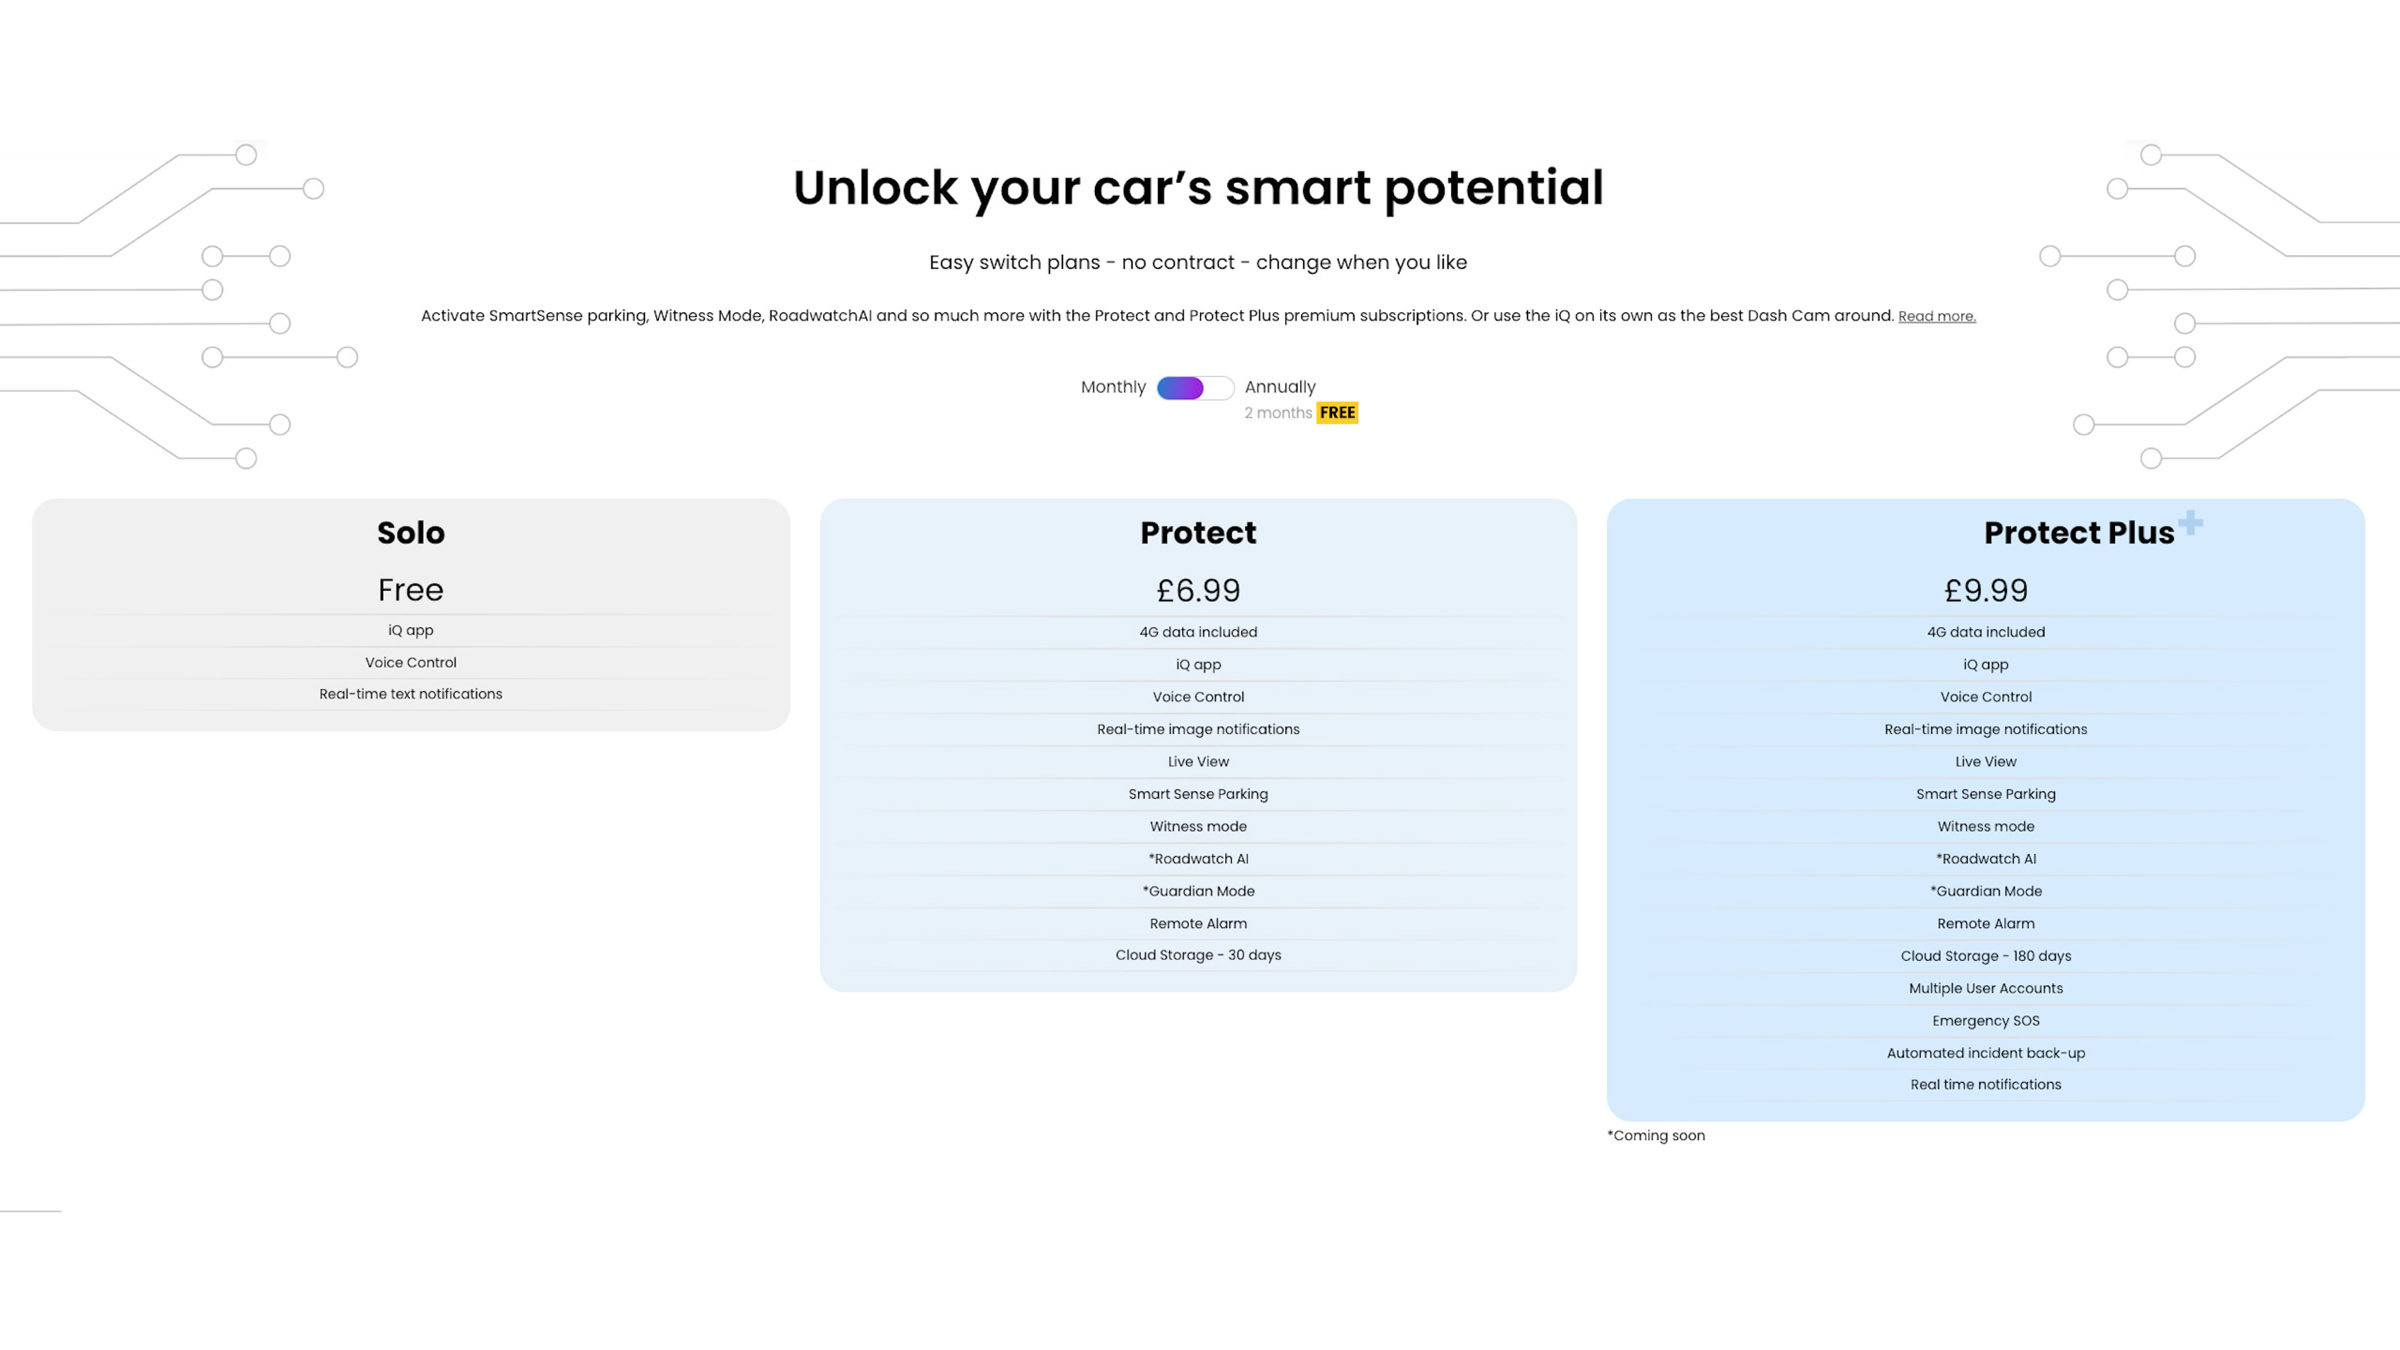Click 'Emergency SOS' under Protect Plus

(x=1985, y=1020)
